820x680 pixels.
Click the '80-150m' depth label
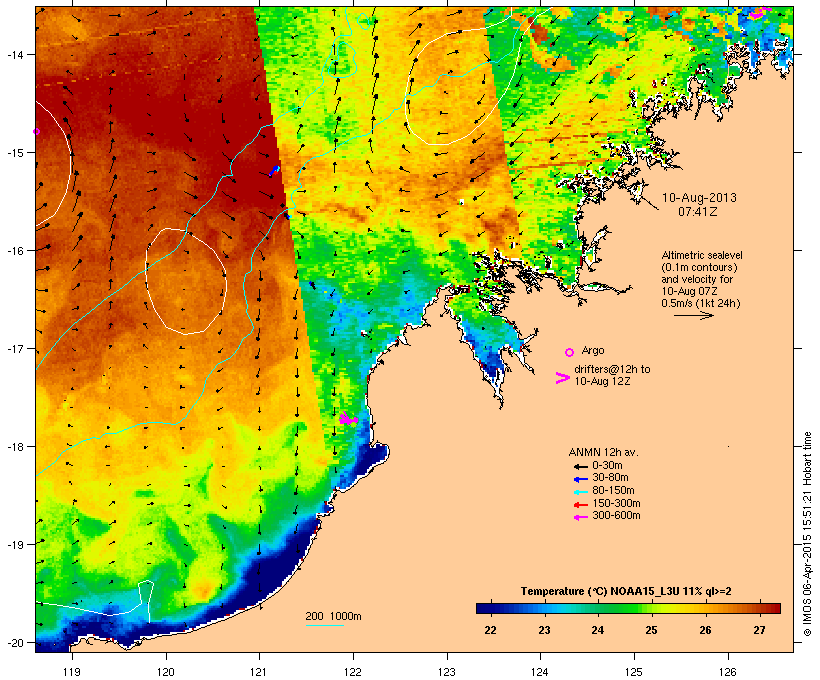tap(613, 491)
